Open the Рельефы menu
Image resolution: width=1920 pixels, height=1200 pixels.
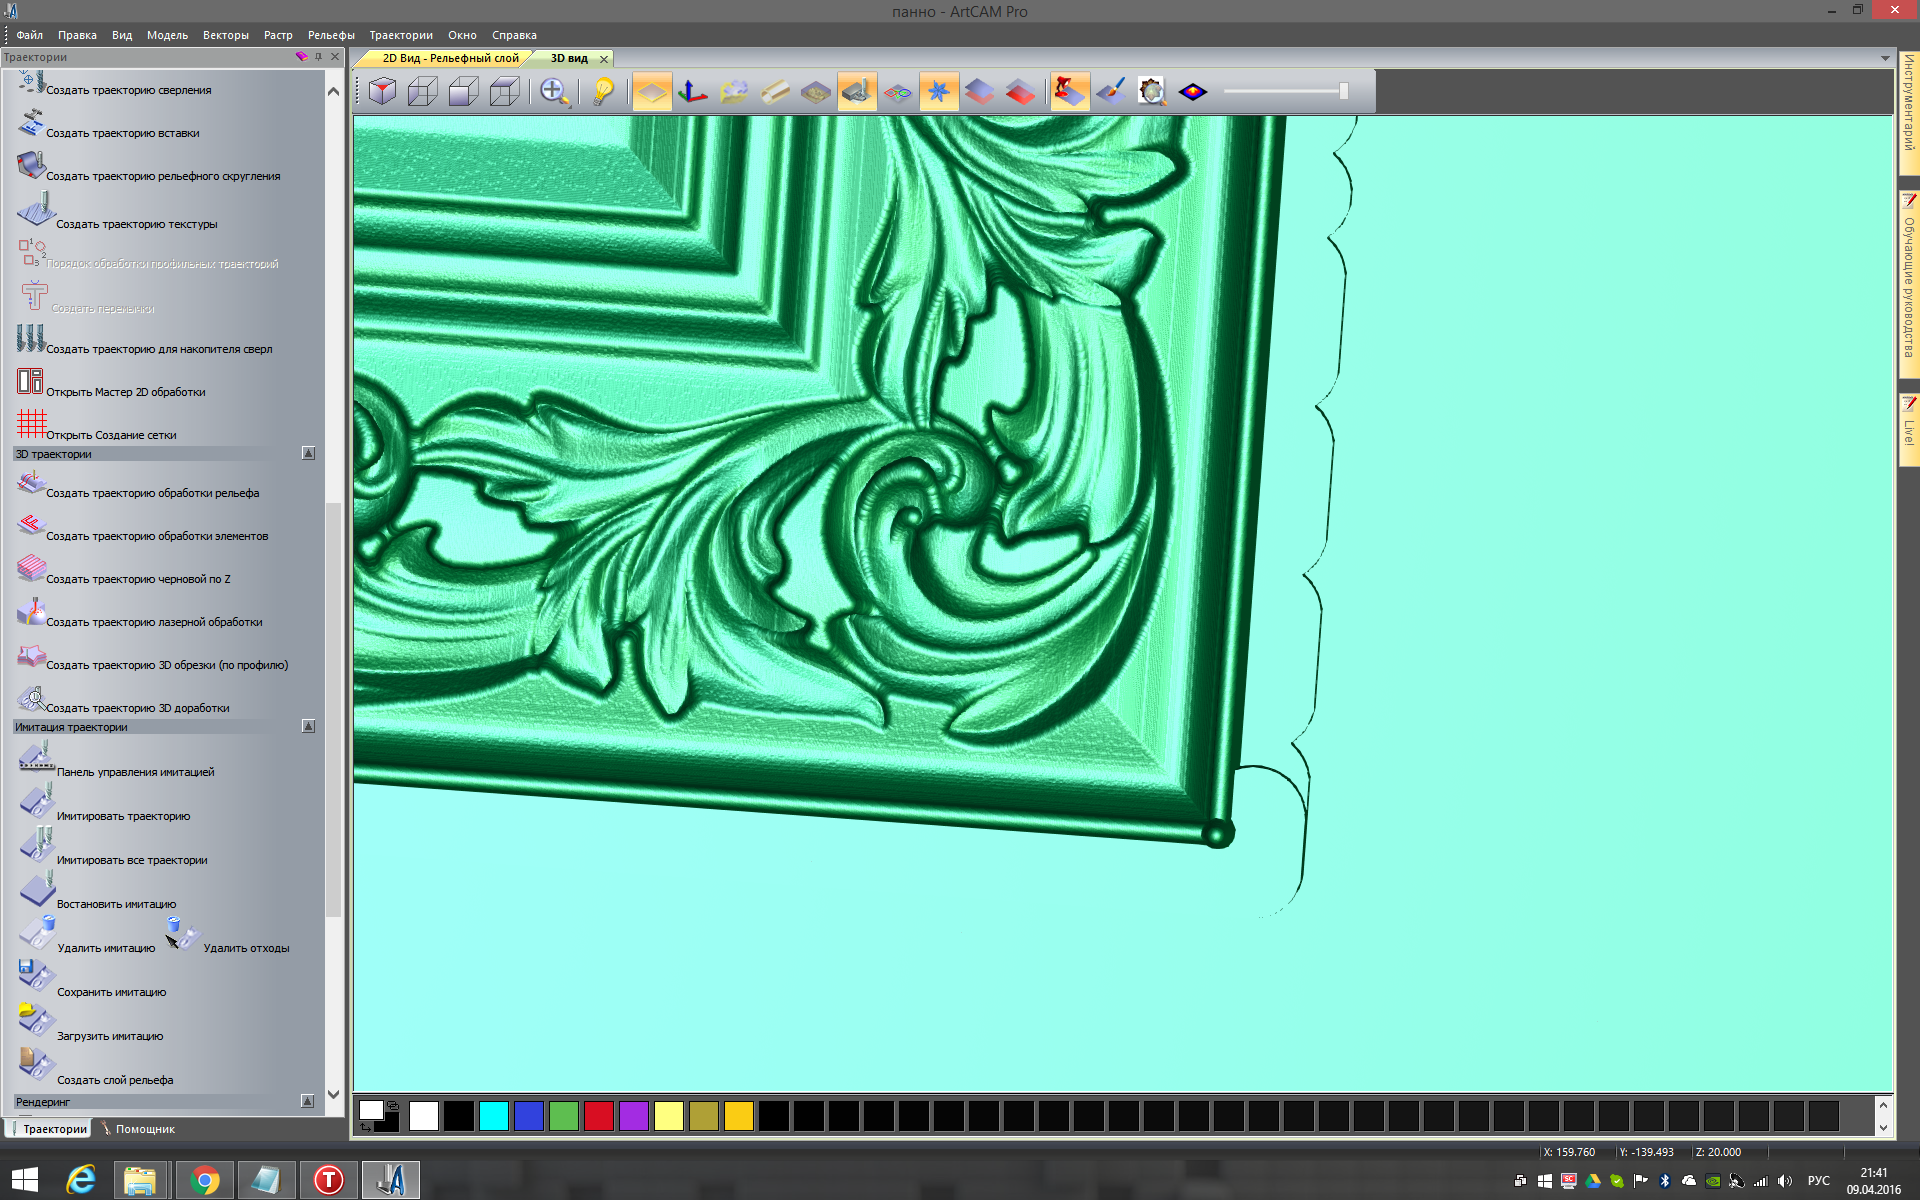330,35
